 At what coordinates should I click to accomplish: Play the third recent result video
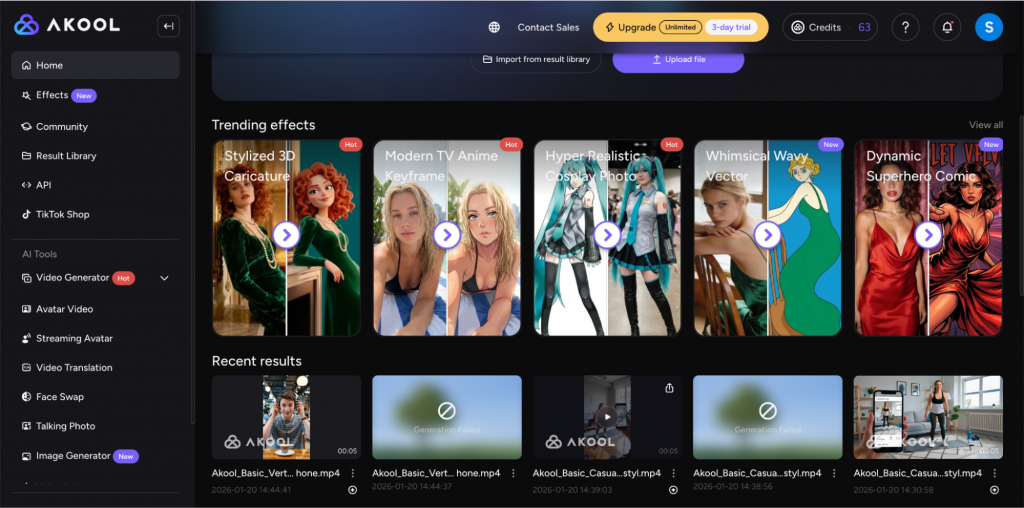pyautogui.click(x=608, y=417)
